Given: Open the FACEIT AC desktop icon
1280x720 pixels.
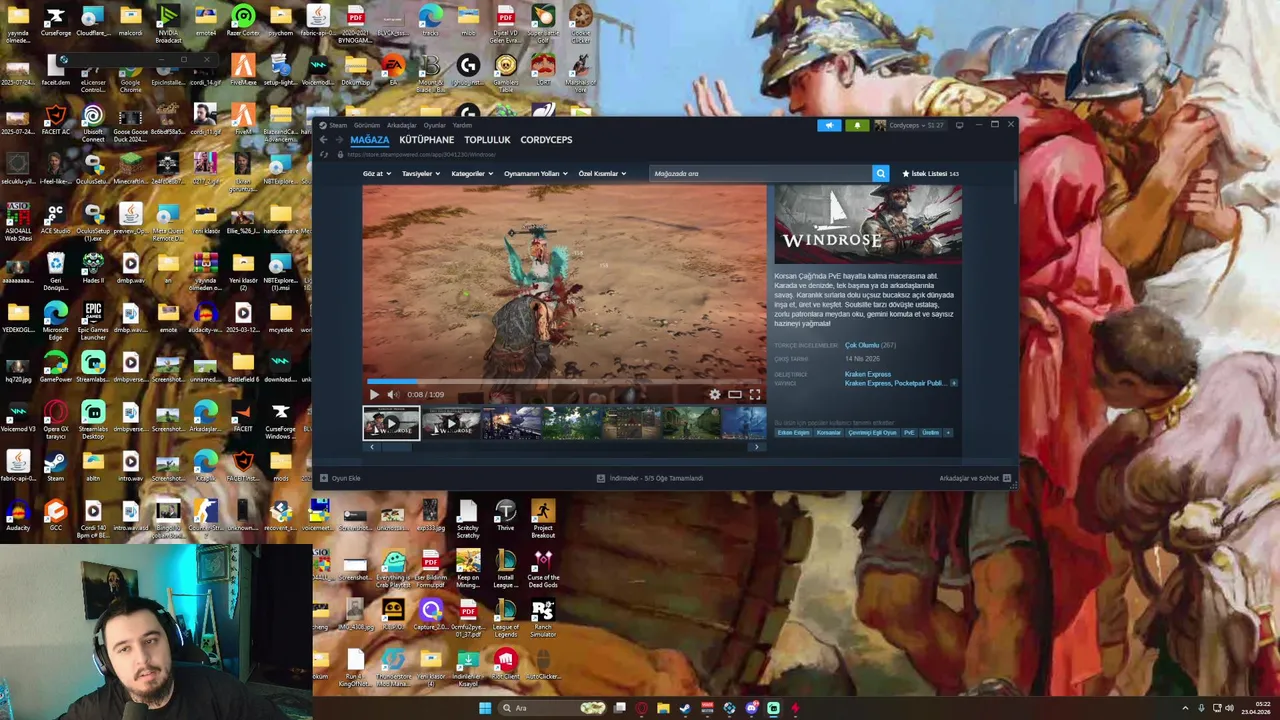Looking at the screenshot, I should click(x=56, y=120).
